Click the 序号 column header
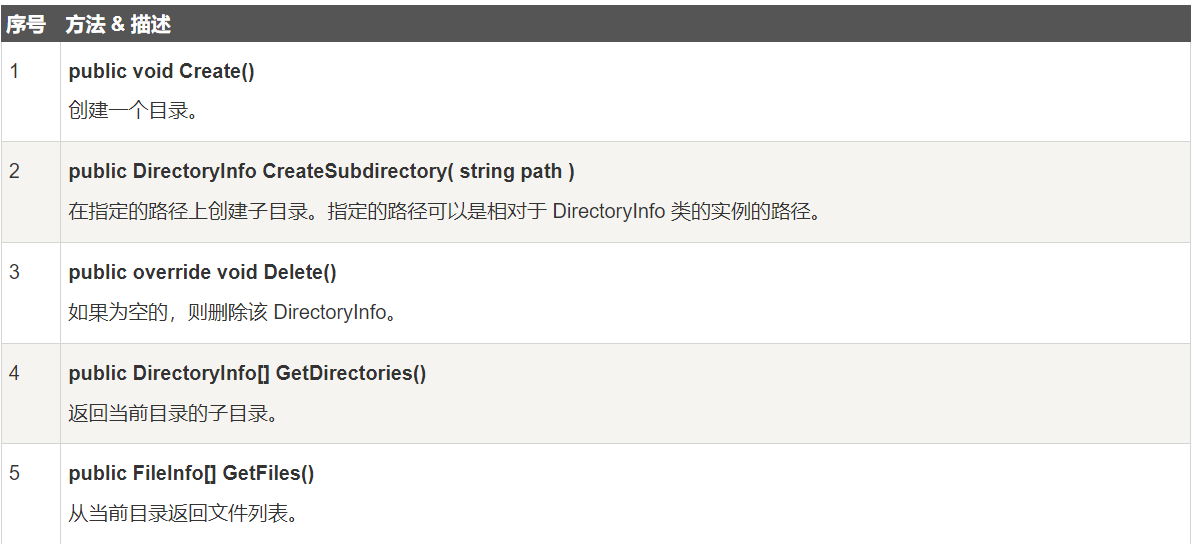Viewport: 1195px width, 544px height. tap(26, 25)
